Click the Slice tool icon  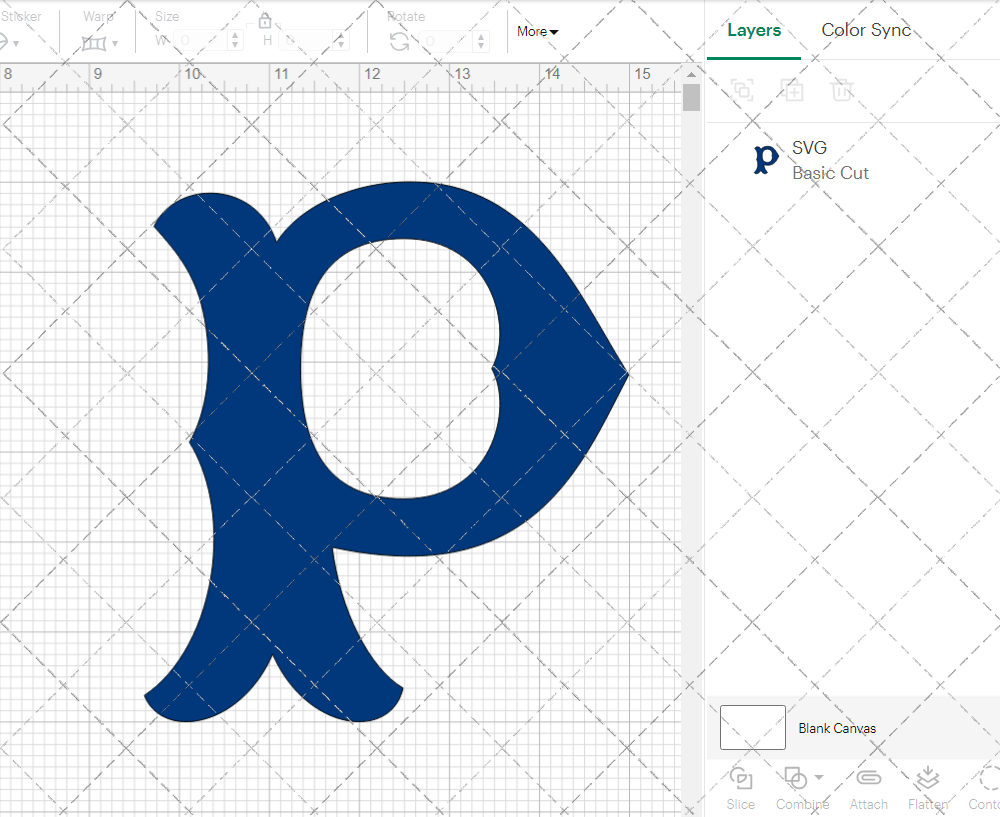tap(741, 778)
